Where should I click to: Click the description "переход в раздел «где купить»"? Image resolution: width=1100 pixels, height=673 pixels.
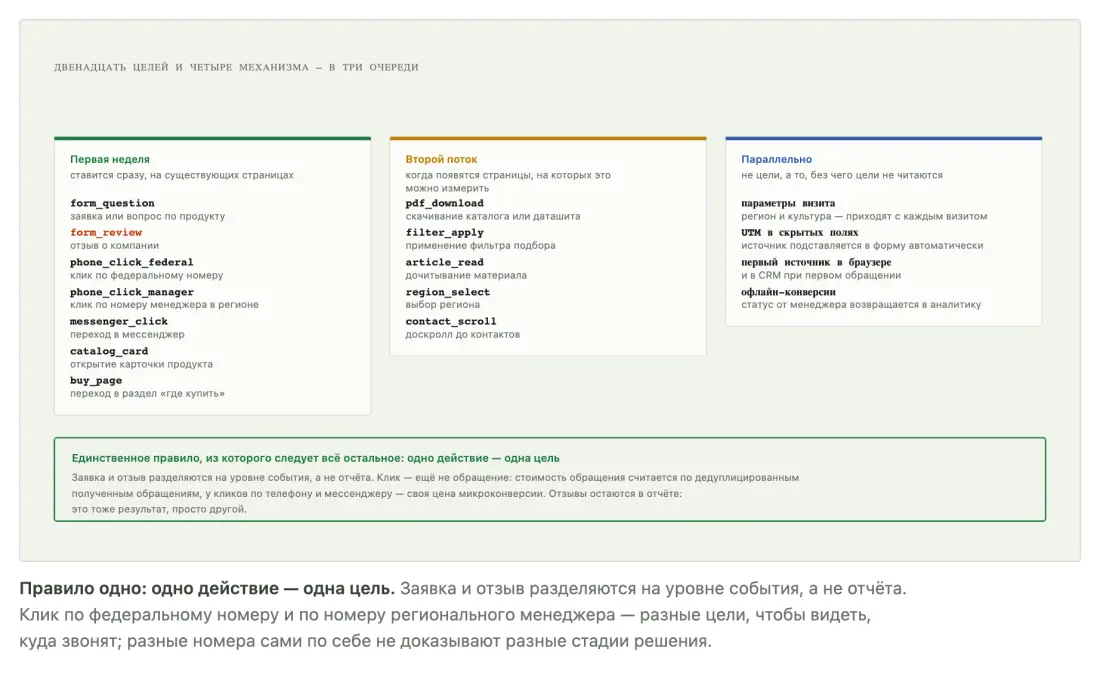147,394
